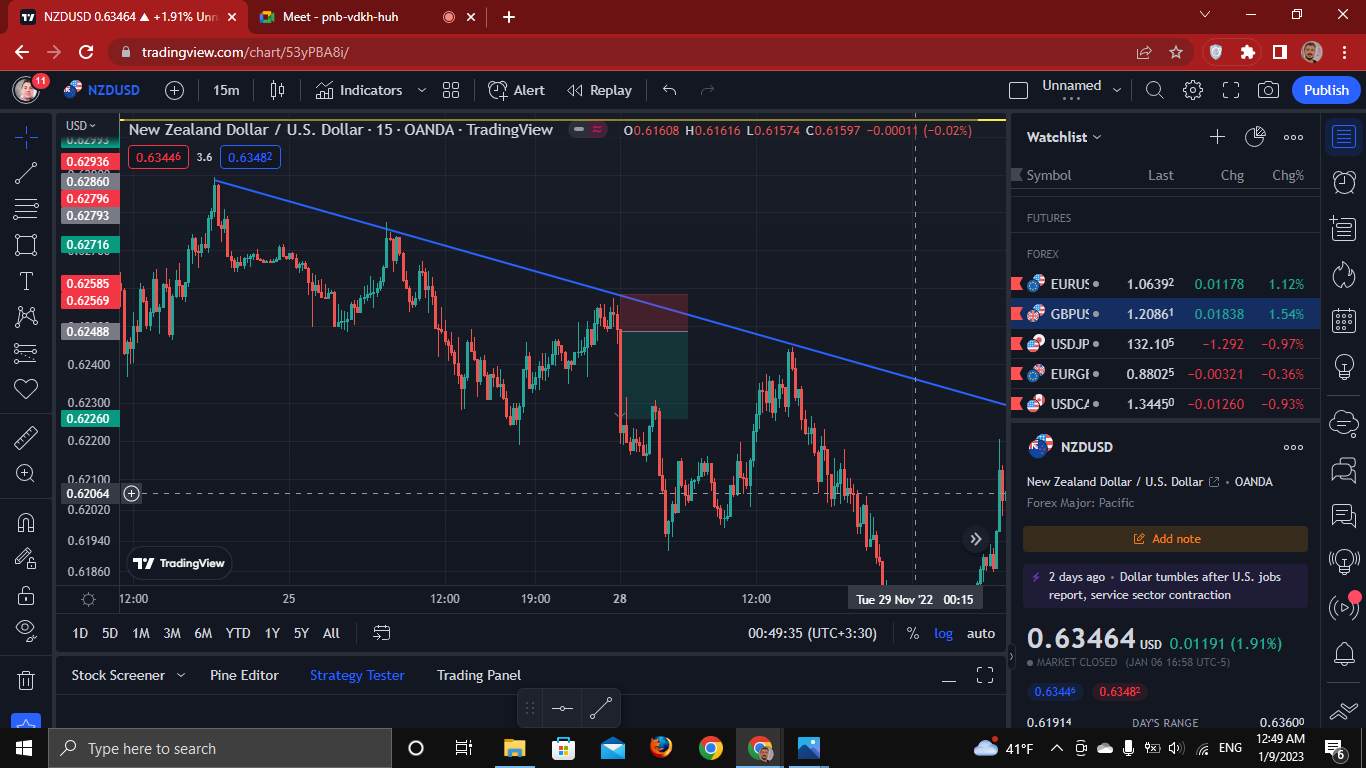Toggle hide all drawings eye icon

pos(25,628)
